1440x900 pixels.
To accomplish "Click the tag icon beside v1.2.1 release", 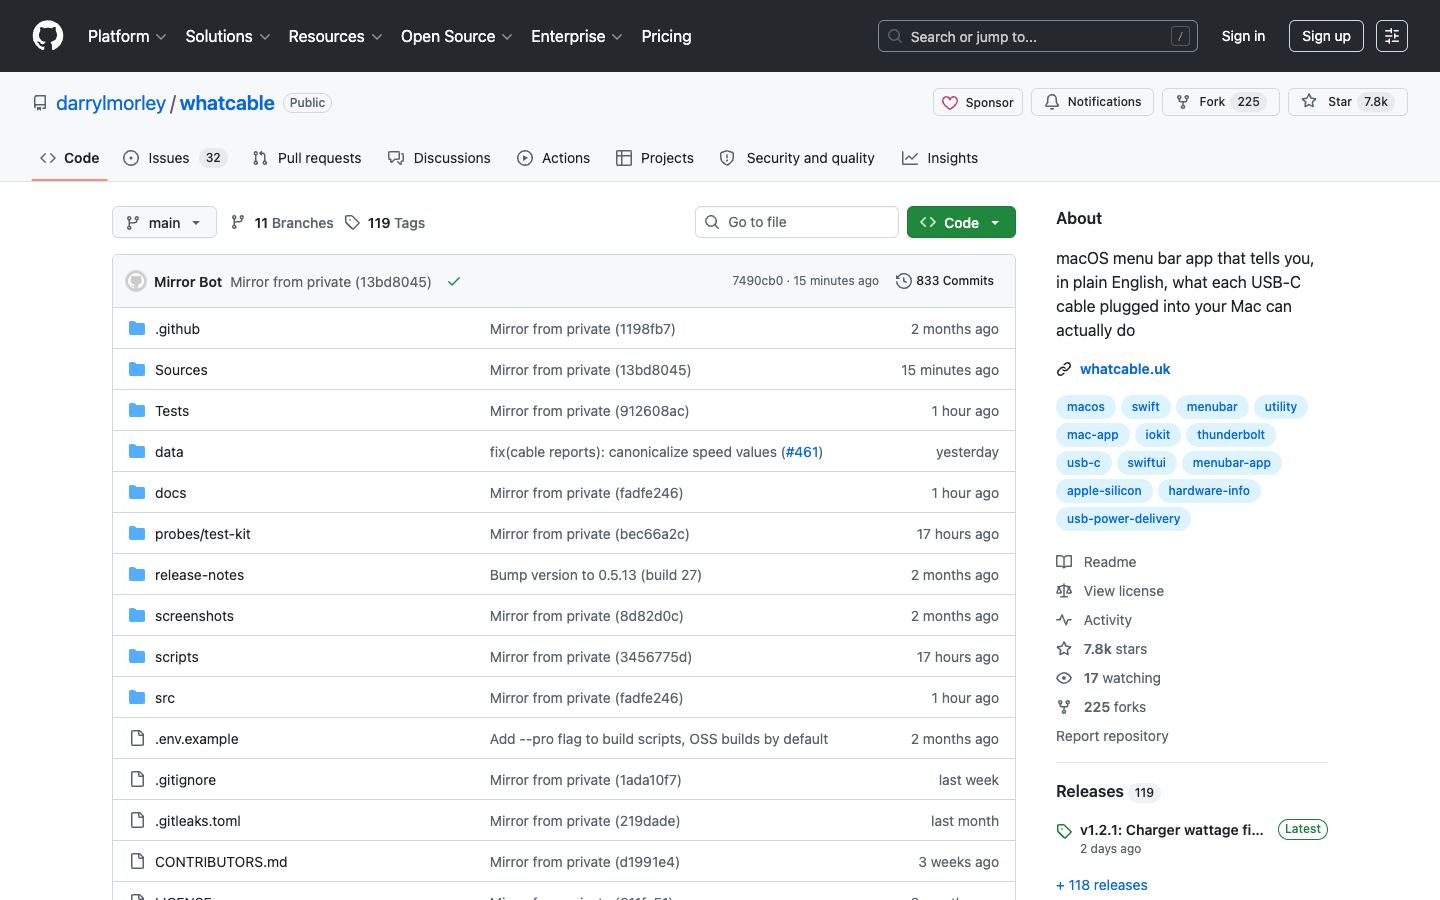I will (x=1064, y=831).
